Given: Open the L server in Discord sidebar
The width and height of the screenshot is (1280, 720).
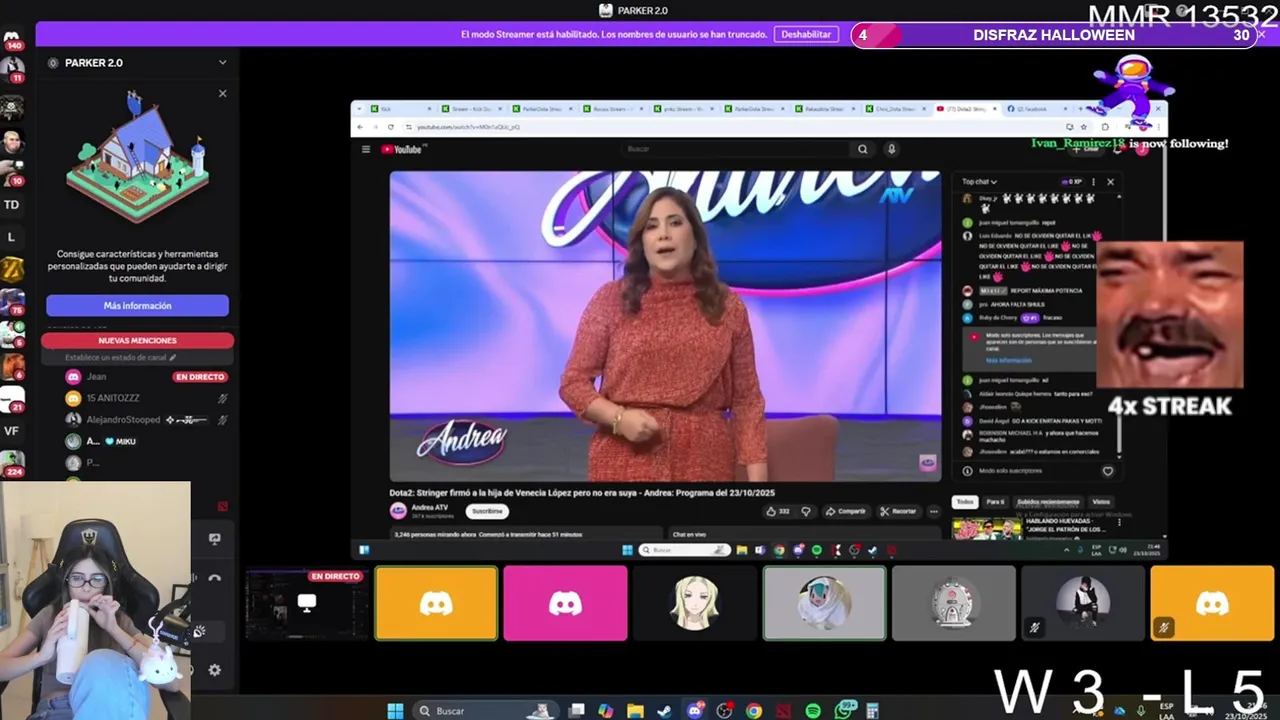Looking at the screenshot, I should [12, 237].
